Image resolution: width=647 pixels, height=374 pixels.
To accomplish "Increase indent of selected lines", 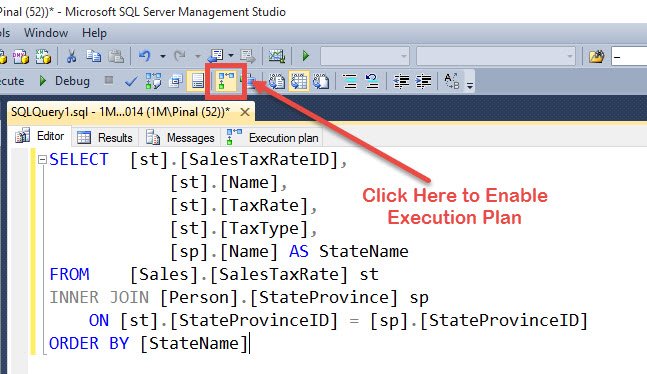I will (x=423, y=81).
